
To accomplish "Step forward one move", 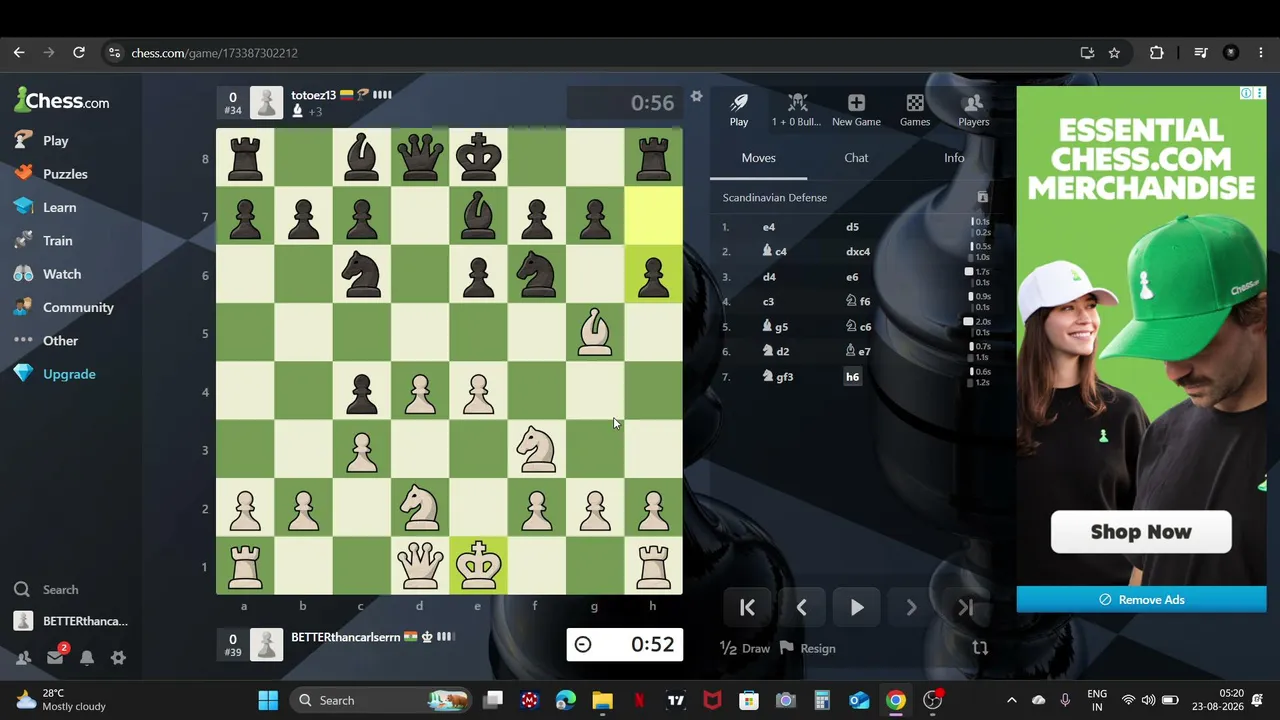I will point(911,607).
